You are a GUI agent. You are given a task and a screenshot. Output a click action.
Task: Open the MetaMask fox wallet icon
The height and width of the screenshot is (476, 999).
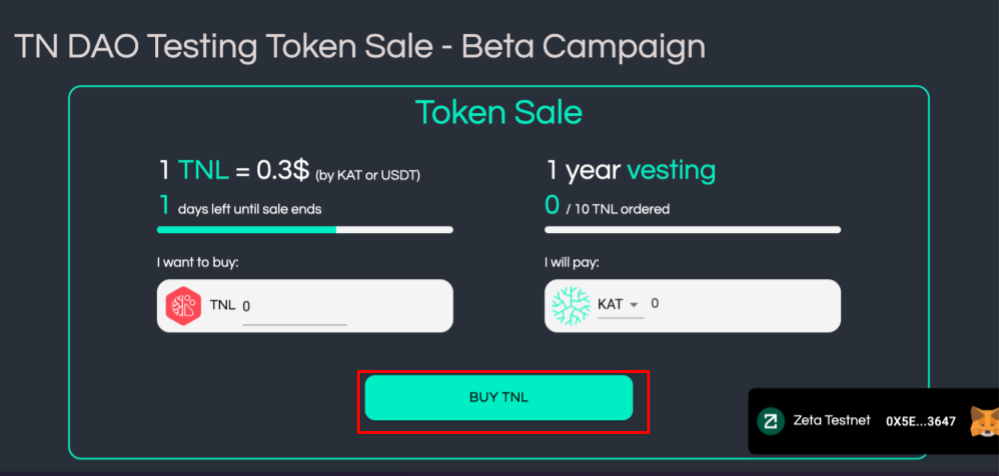click(982, 421)
